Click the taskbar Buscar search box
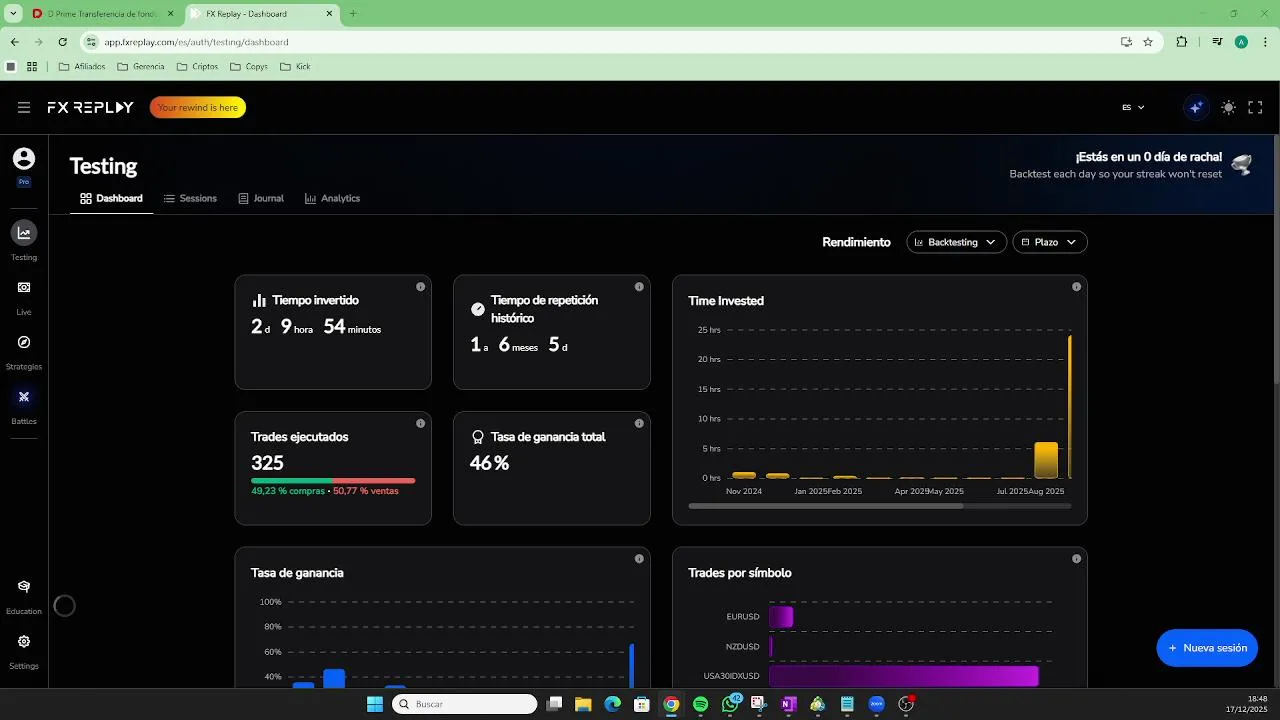 click(465, 704)
